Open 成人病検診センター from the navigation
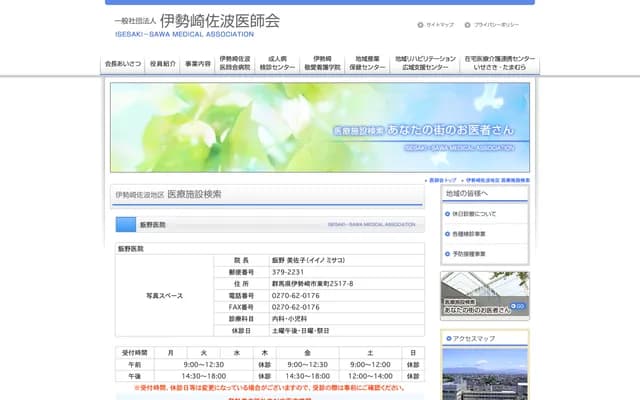640x400 pixels. pos(277,64)
